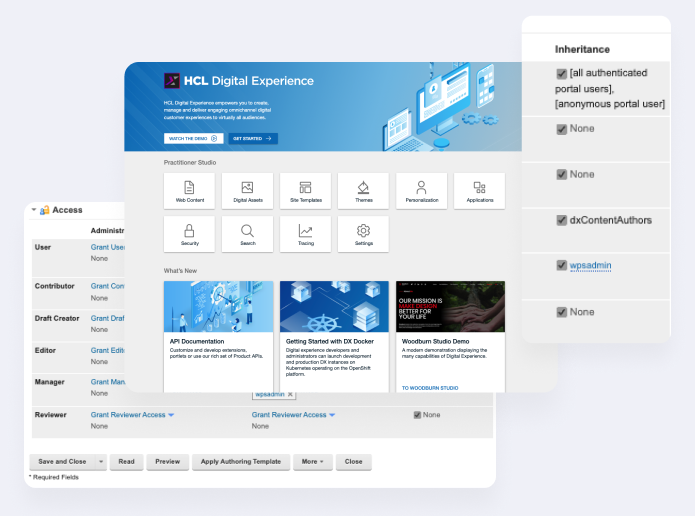Open the Save and Close dropdown arrow
Image resolution: width=695 pixels, height=516 pixels.
pos(100,462)
